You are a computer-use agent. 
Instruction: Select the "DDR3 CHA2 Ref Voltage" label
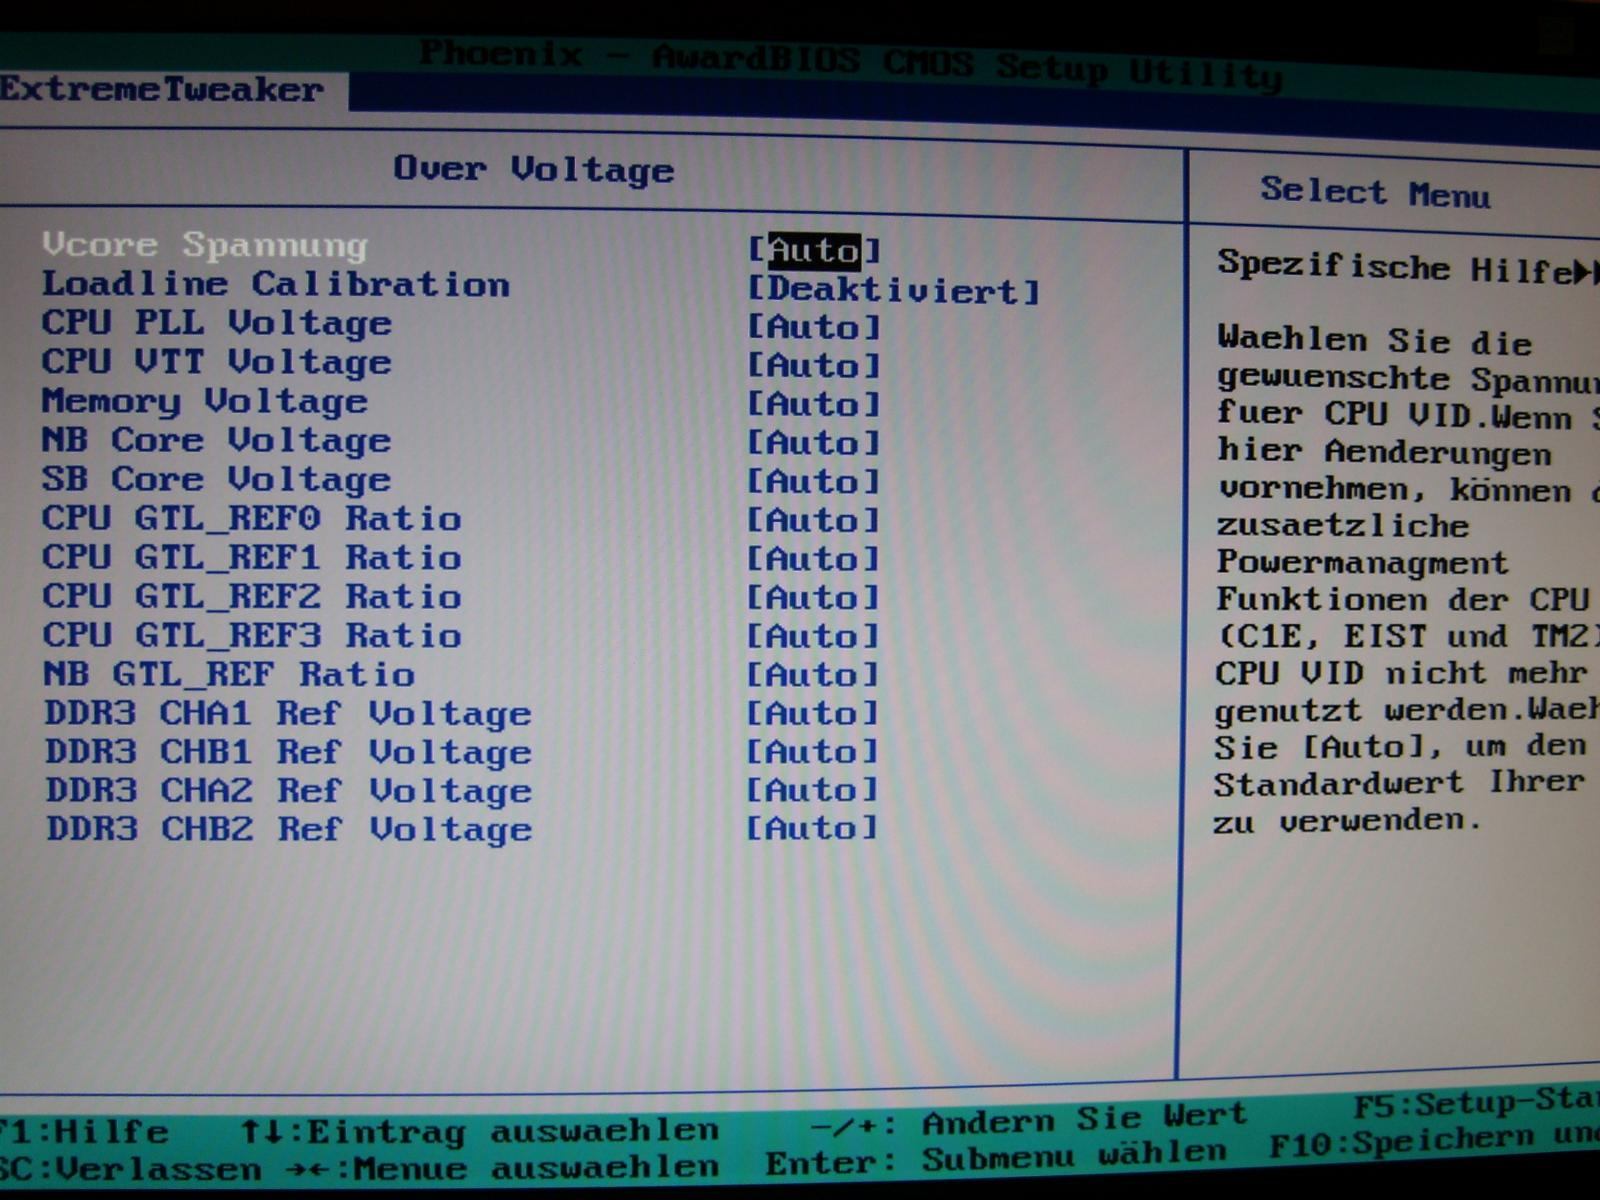[289, 790]
